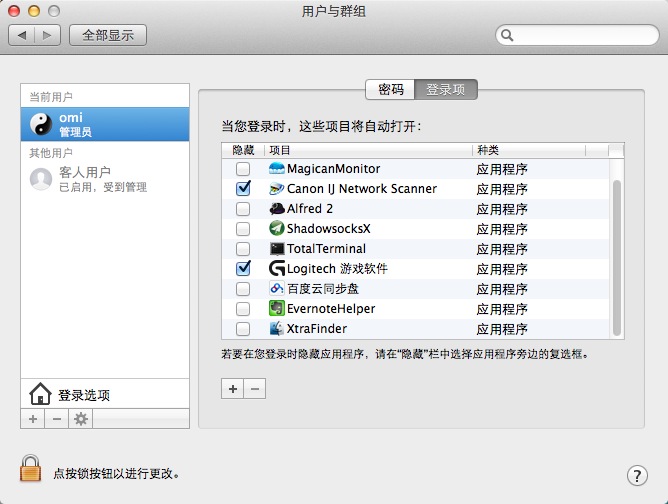Switch to the 密码 tab

coord(390,89)
